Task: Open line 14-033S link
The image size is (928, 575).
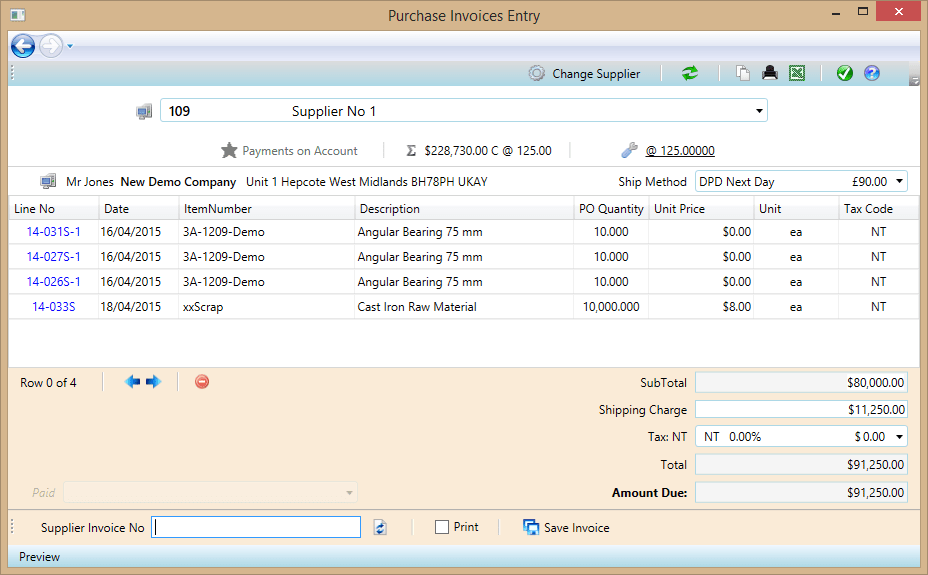Action: coord(54,306)
